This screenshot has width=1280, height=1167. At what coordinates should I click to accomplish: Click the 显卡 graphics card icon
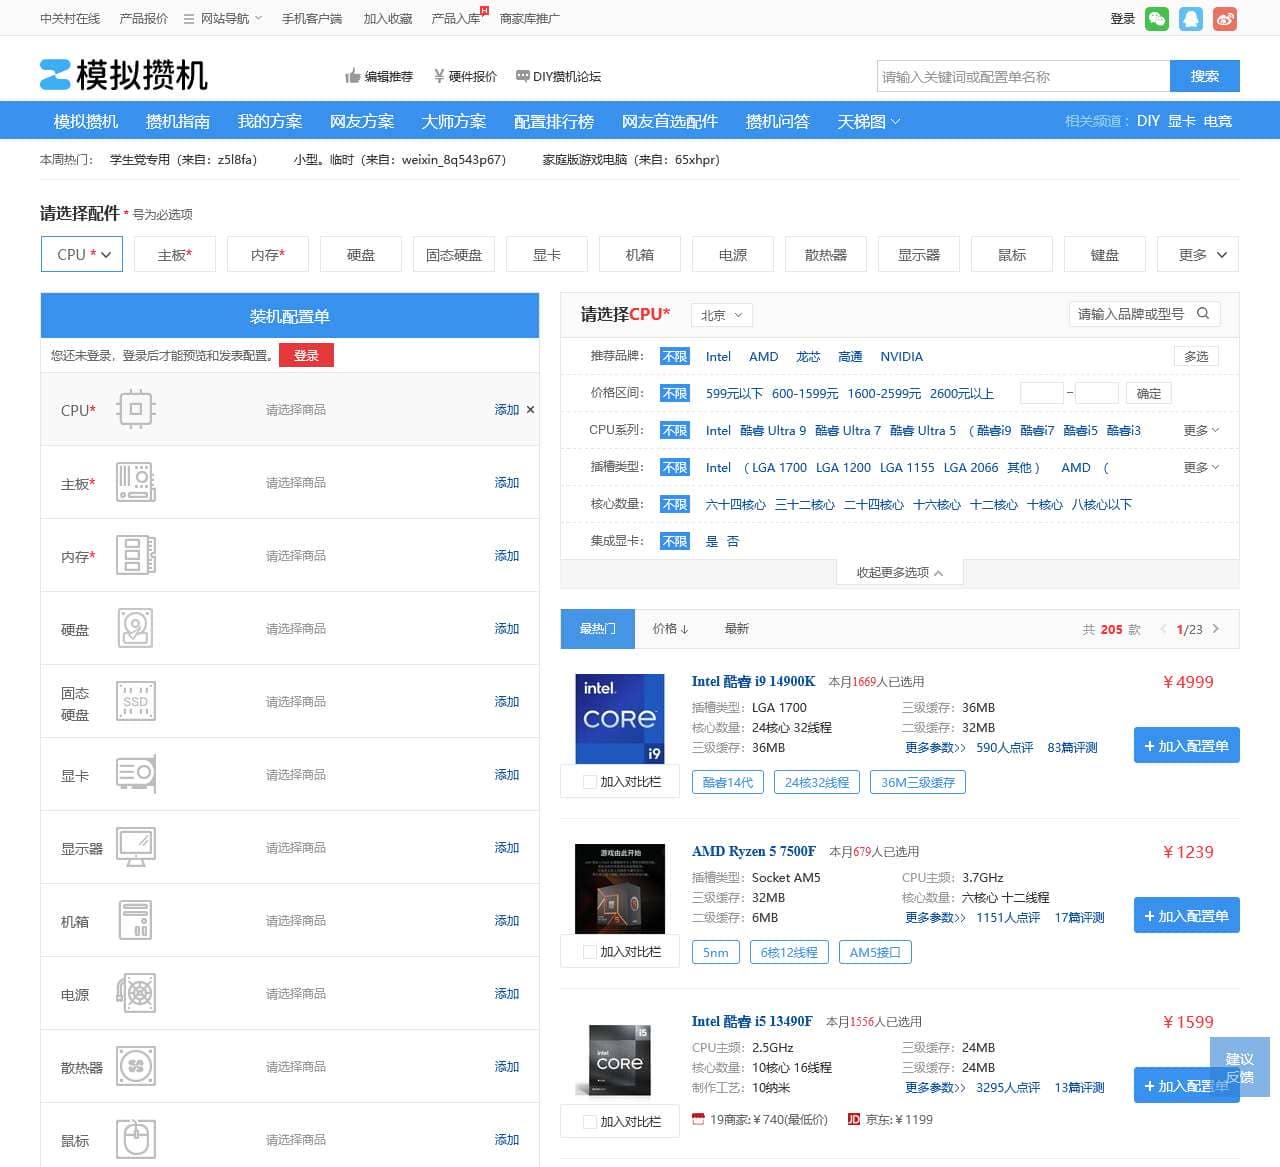tap(136, 774)
